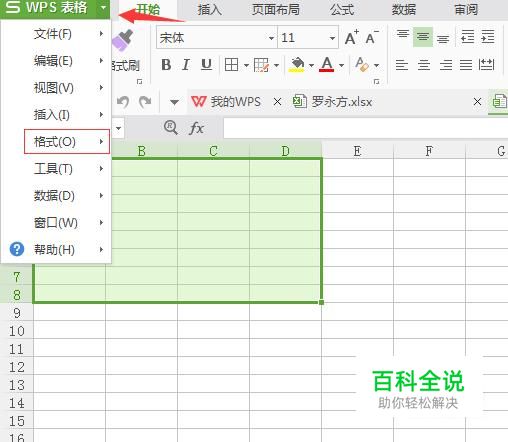
Task: Switch to 罗永方.xlsx document tab
Action: click(x=332, y=102)
